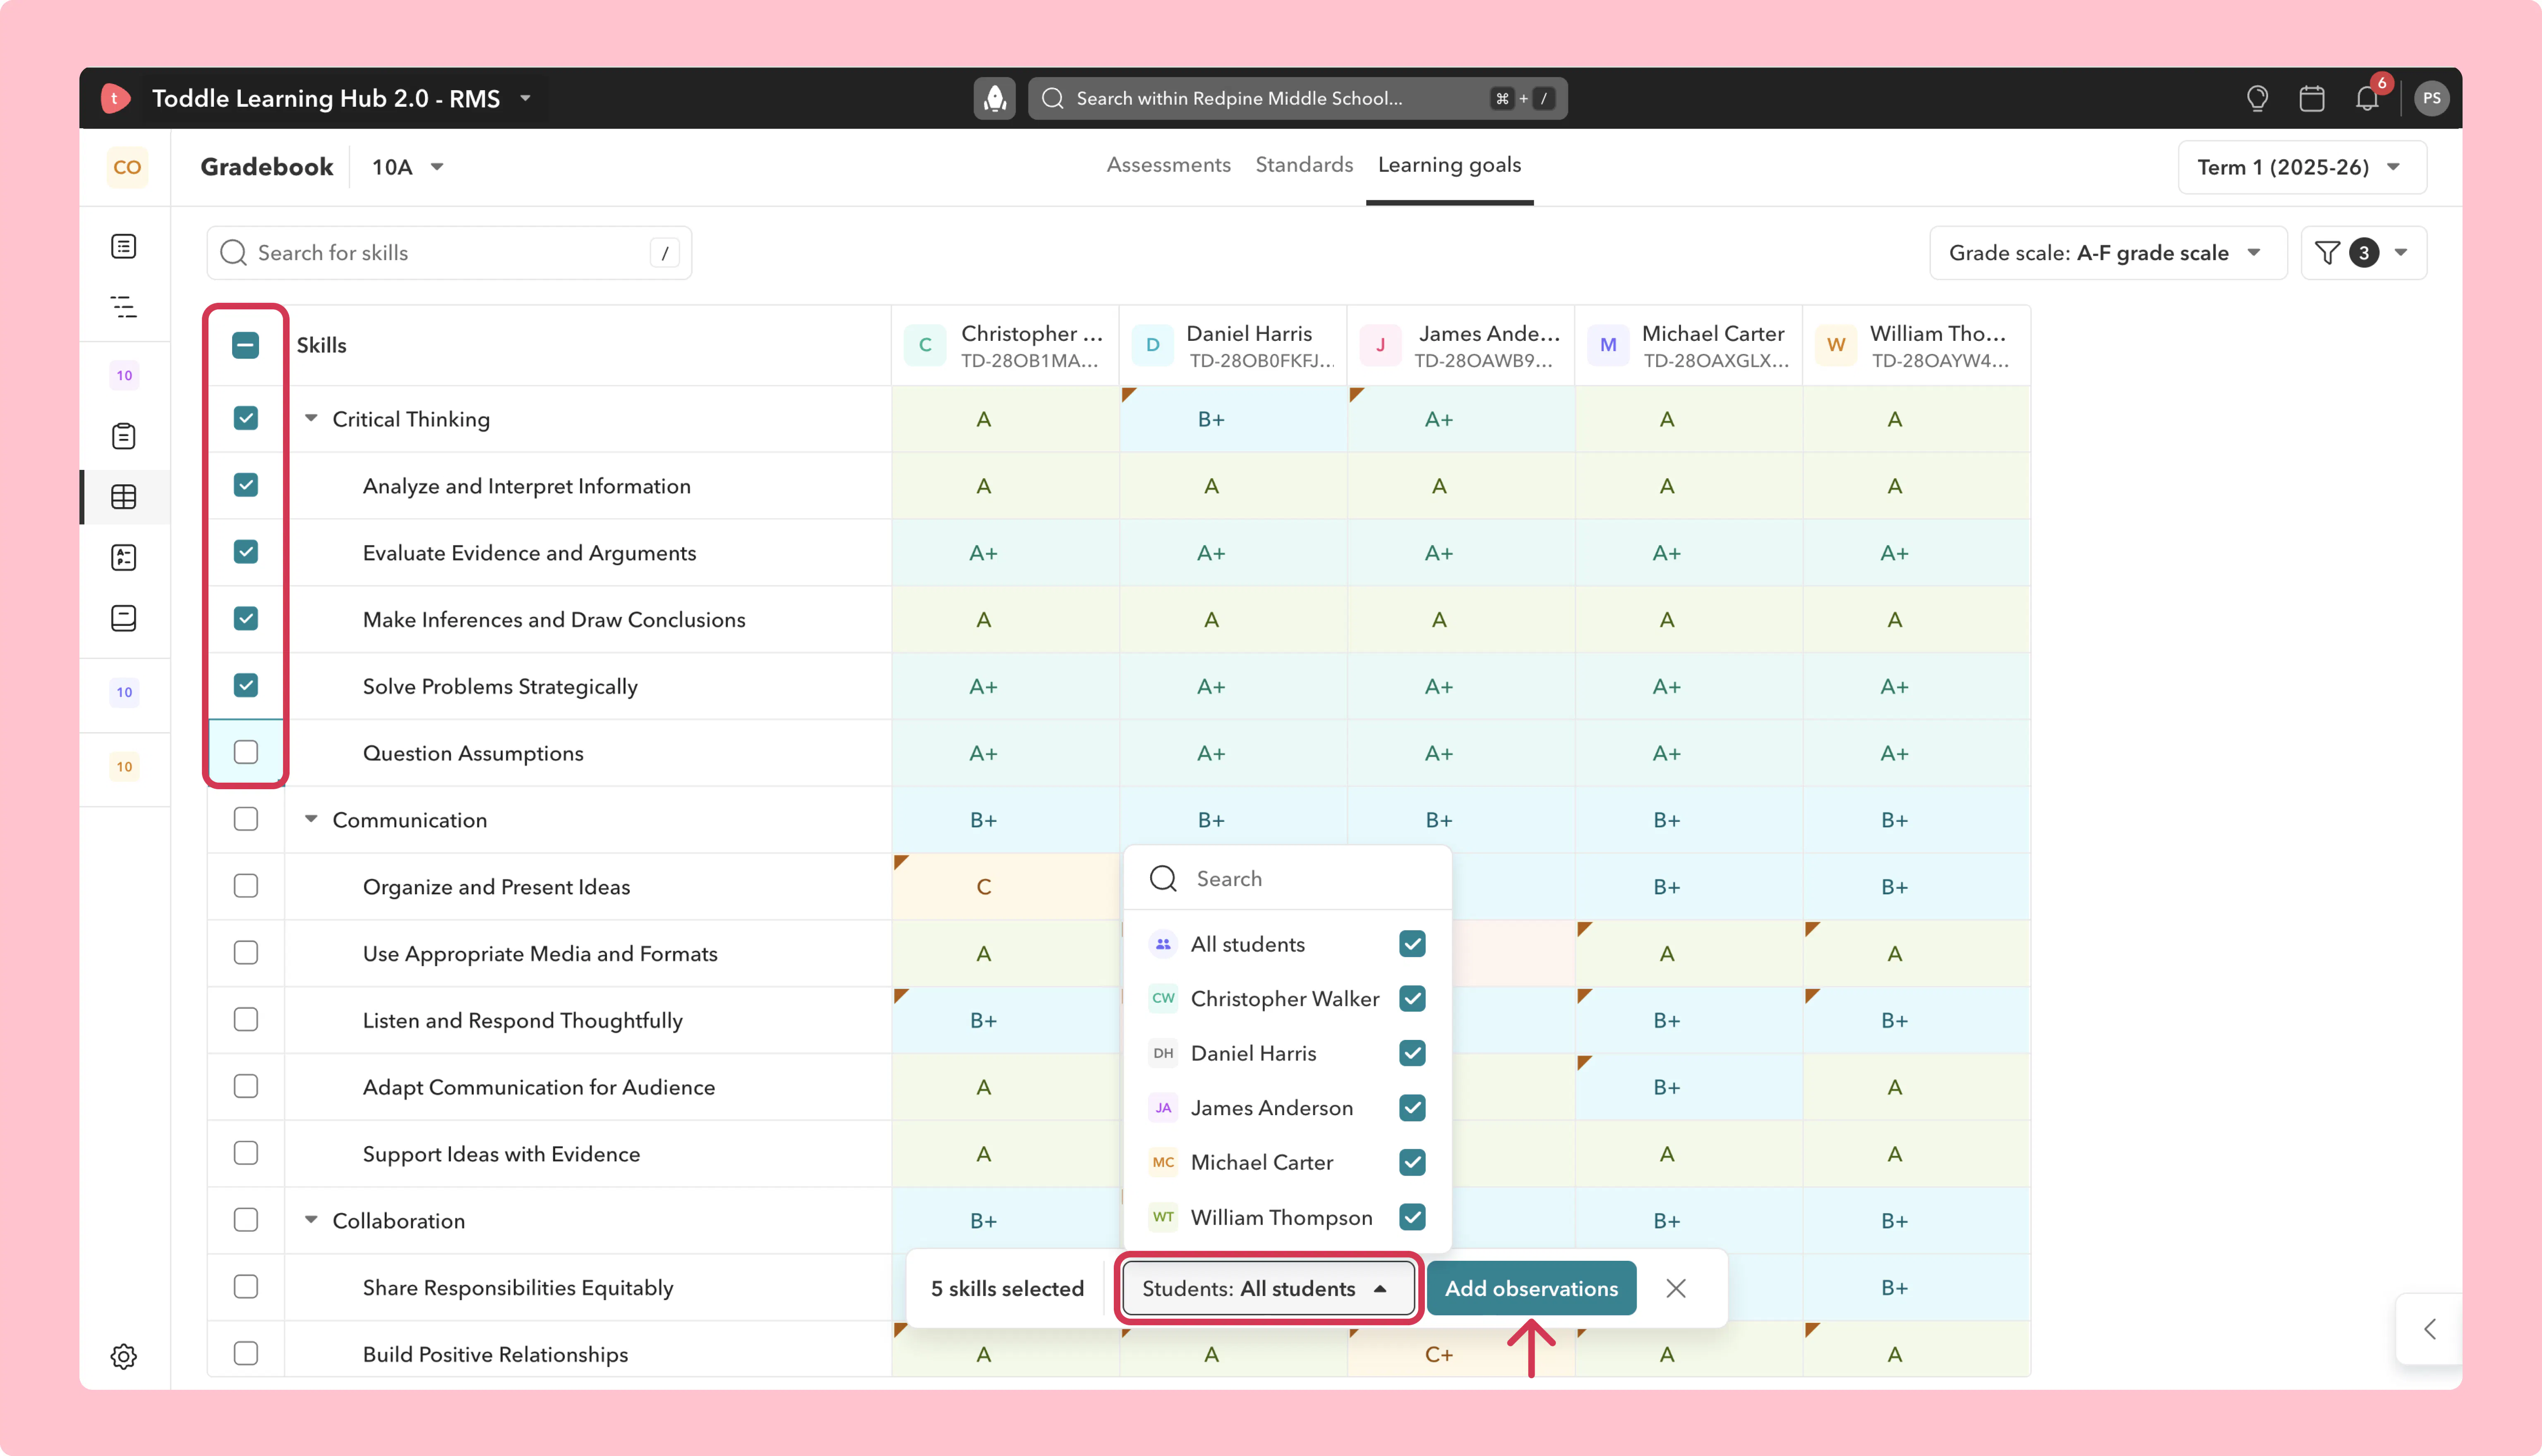Viewport: 2542px width, 1456px height.
Task: Click Michael Carter's M avatar in header
Action: click(x=1608, y=345)
